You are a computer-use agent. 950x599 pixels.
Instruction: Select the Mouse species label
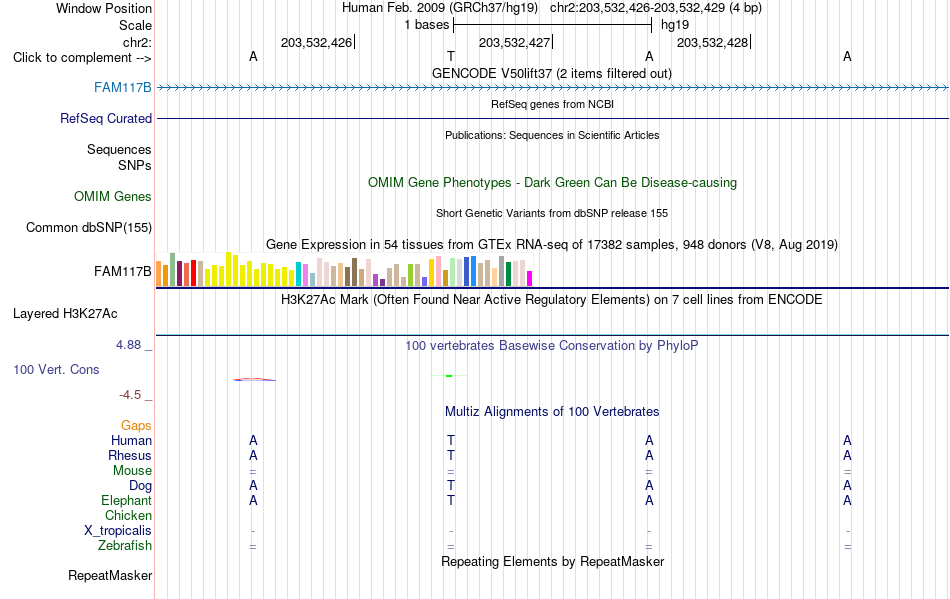click(x=132, y=471)
